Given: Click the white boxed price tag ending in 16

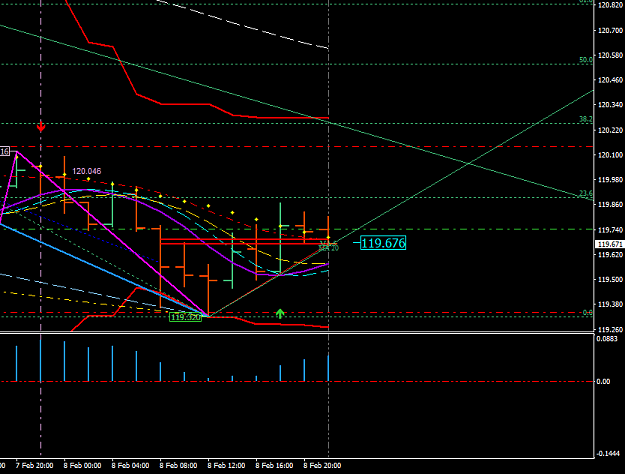Looking at the screenshot, I should click(x=4, y=151).
